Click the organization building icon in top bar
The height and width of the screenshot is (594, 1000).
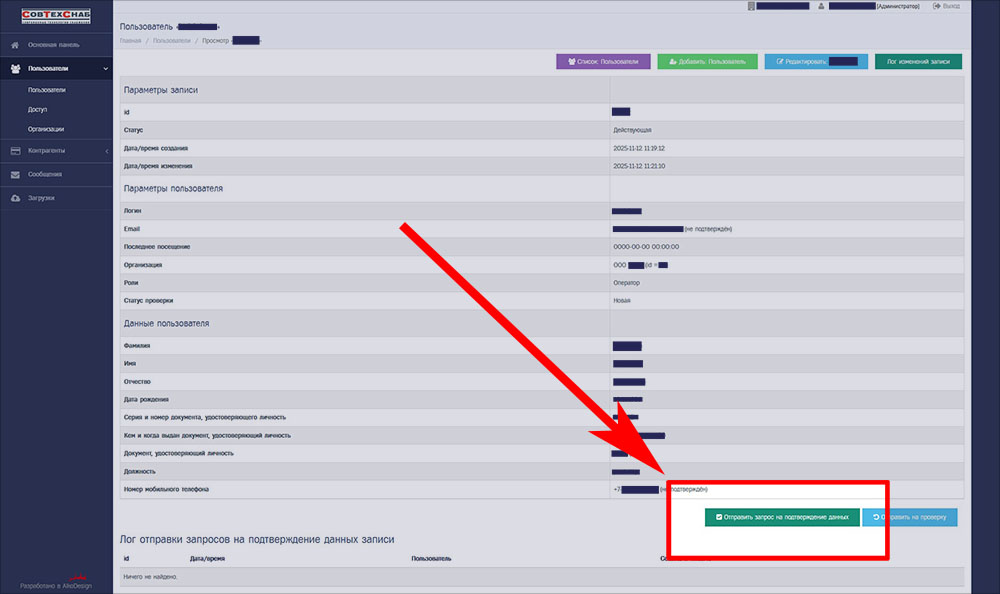tap(751, 6)
